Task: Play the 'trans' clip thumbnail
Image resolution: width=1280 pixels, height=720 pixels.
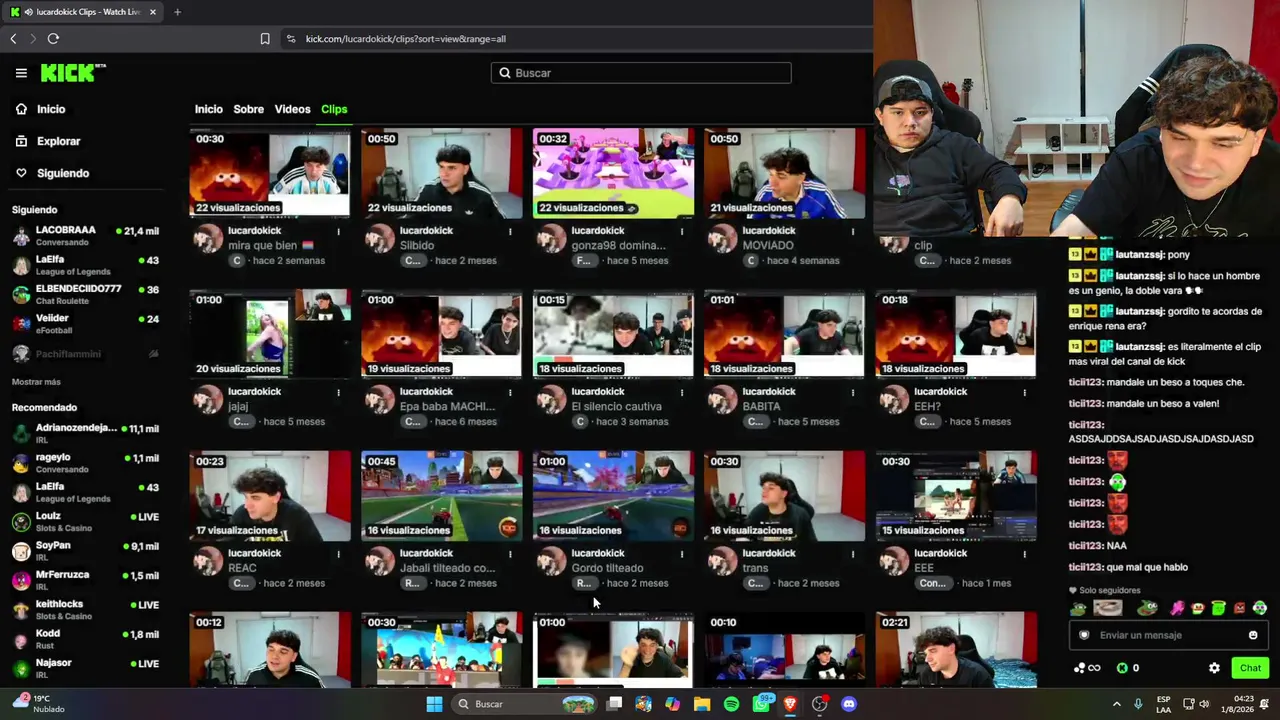Action: 785,495
